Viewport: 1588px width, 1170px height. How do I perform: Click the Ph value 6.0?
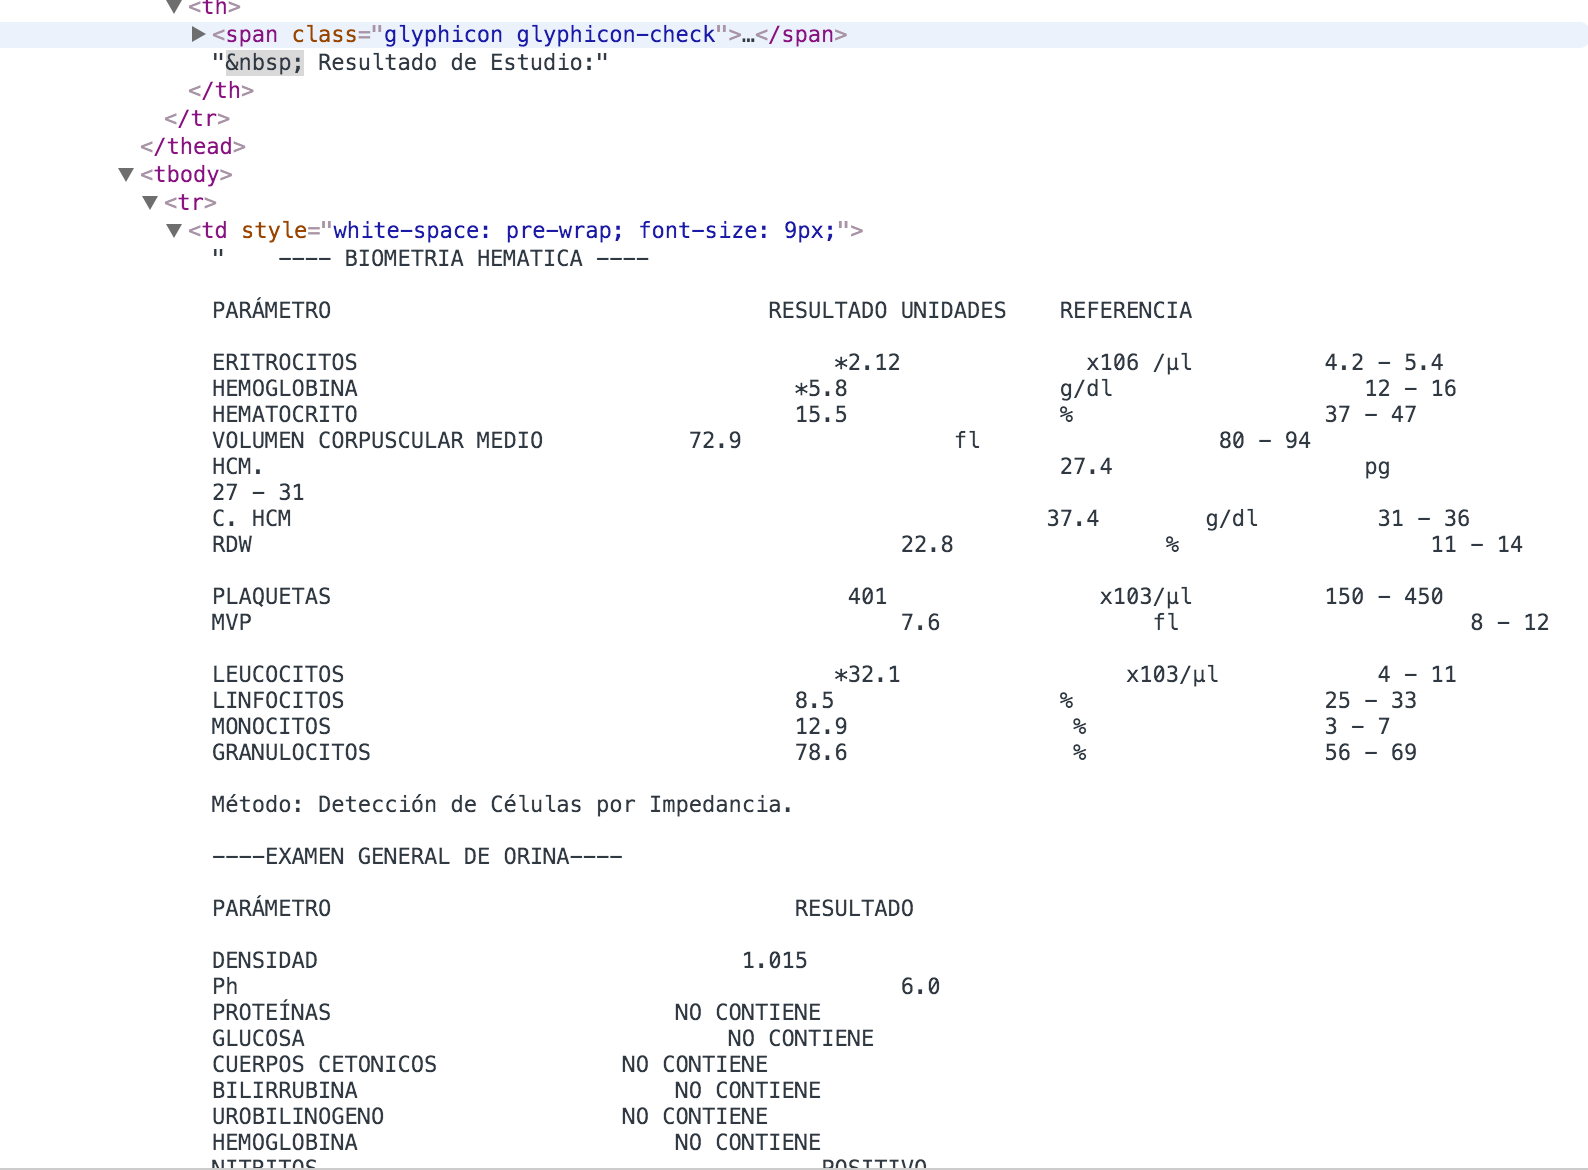tap(920, 986)
